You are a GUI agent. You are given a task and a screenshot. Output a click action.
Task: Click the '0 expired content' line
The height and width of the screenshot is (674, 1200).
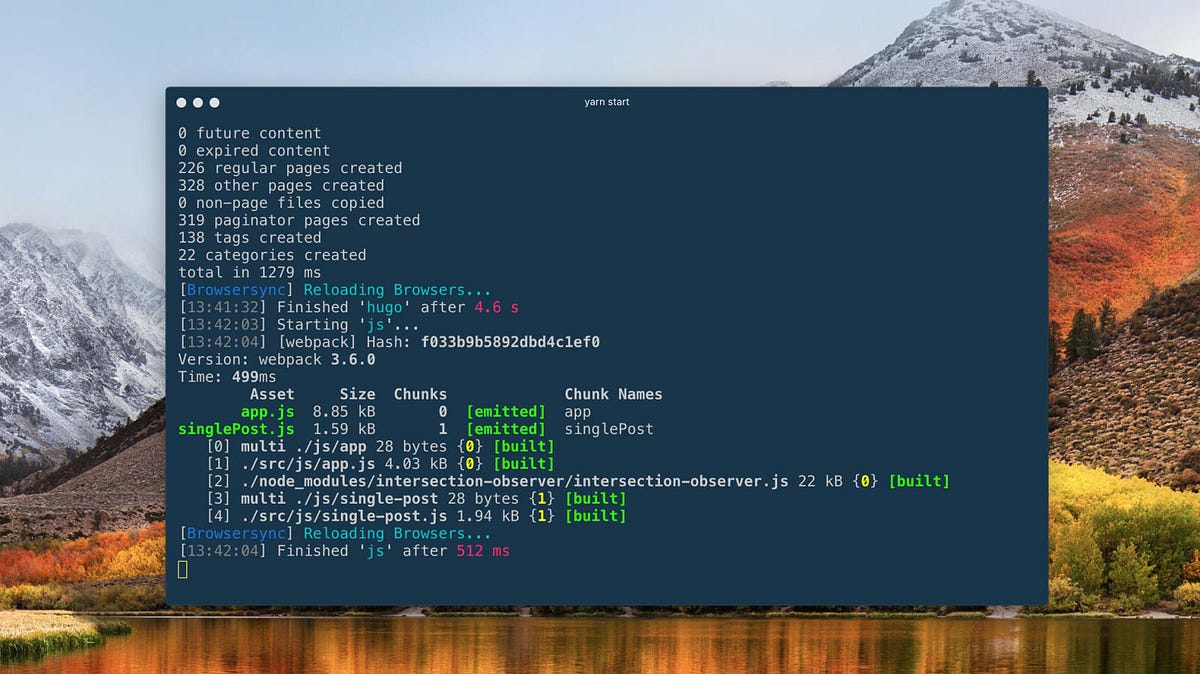pyautogui.click(x=254, y=151)
